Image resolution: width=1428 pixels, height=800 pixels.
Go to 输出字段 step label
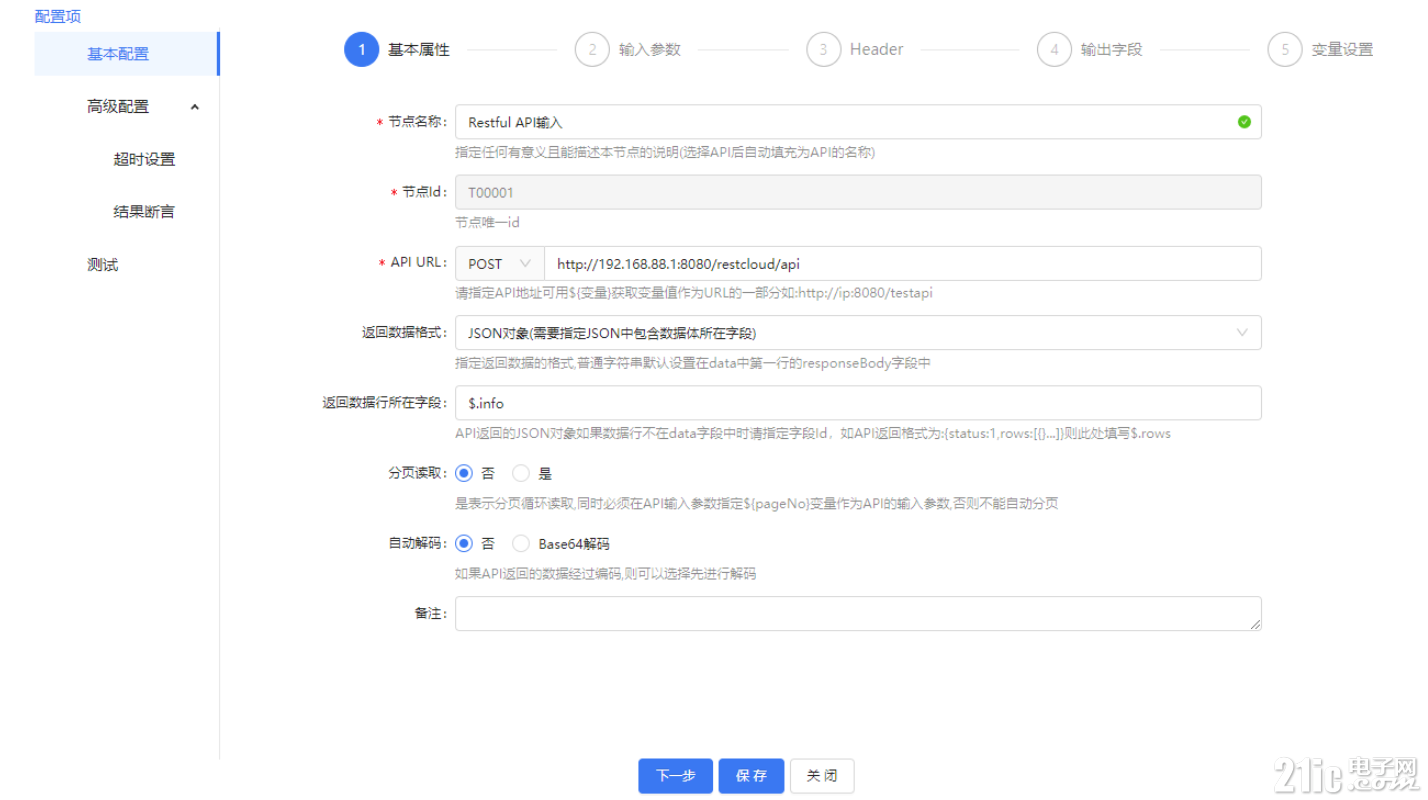coord(1111,49)
